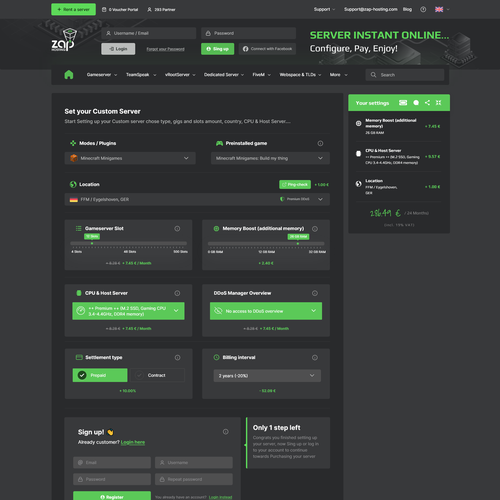This screenshot has height=500, width=500.
Task: Click the Memory Boost slider handle
Action: coord(298,244)
